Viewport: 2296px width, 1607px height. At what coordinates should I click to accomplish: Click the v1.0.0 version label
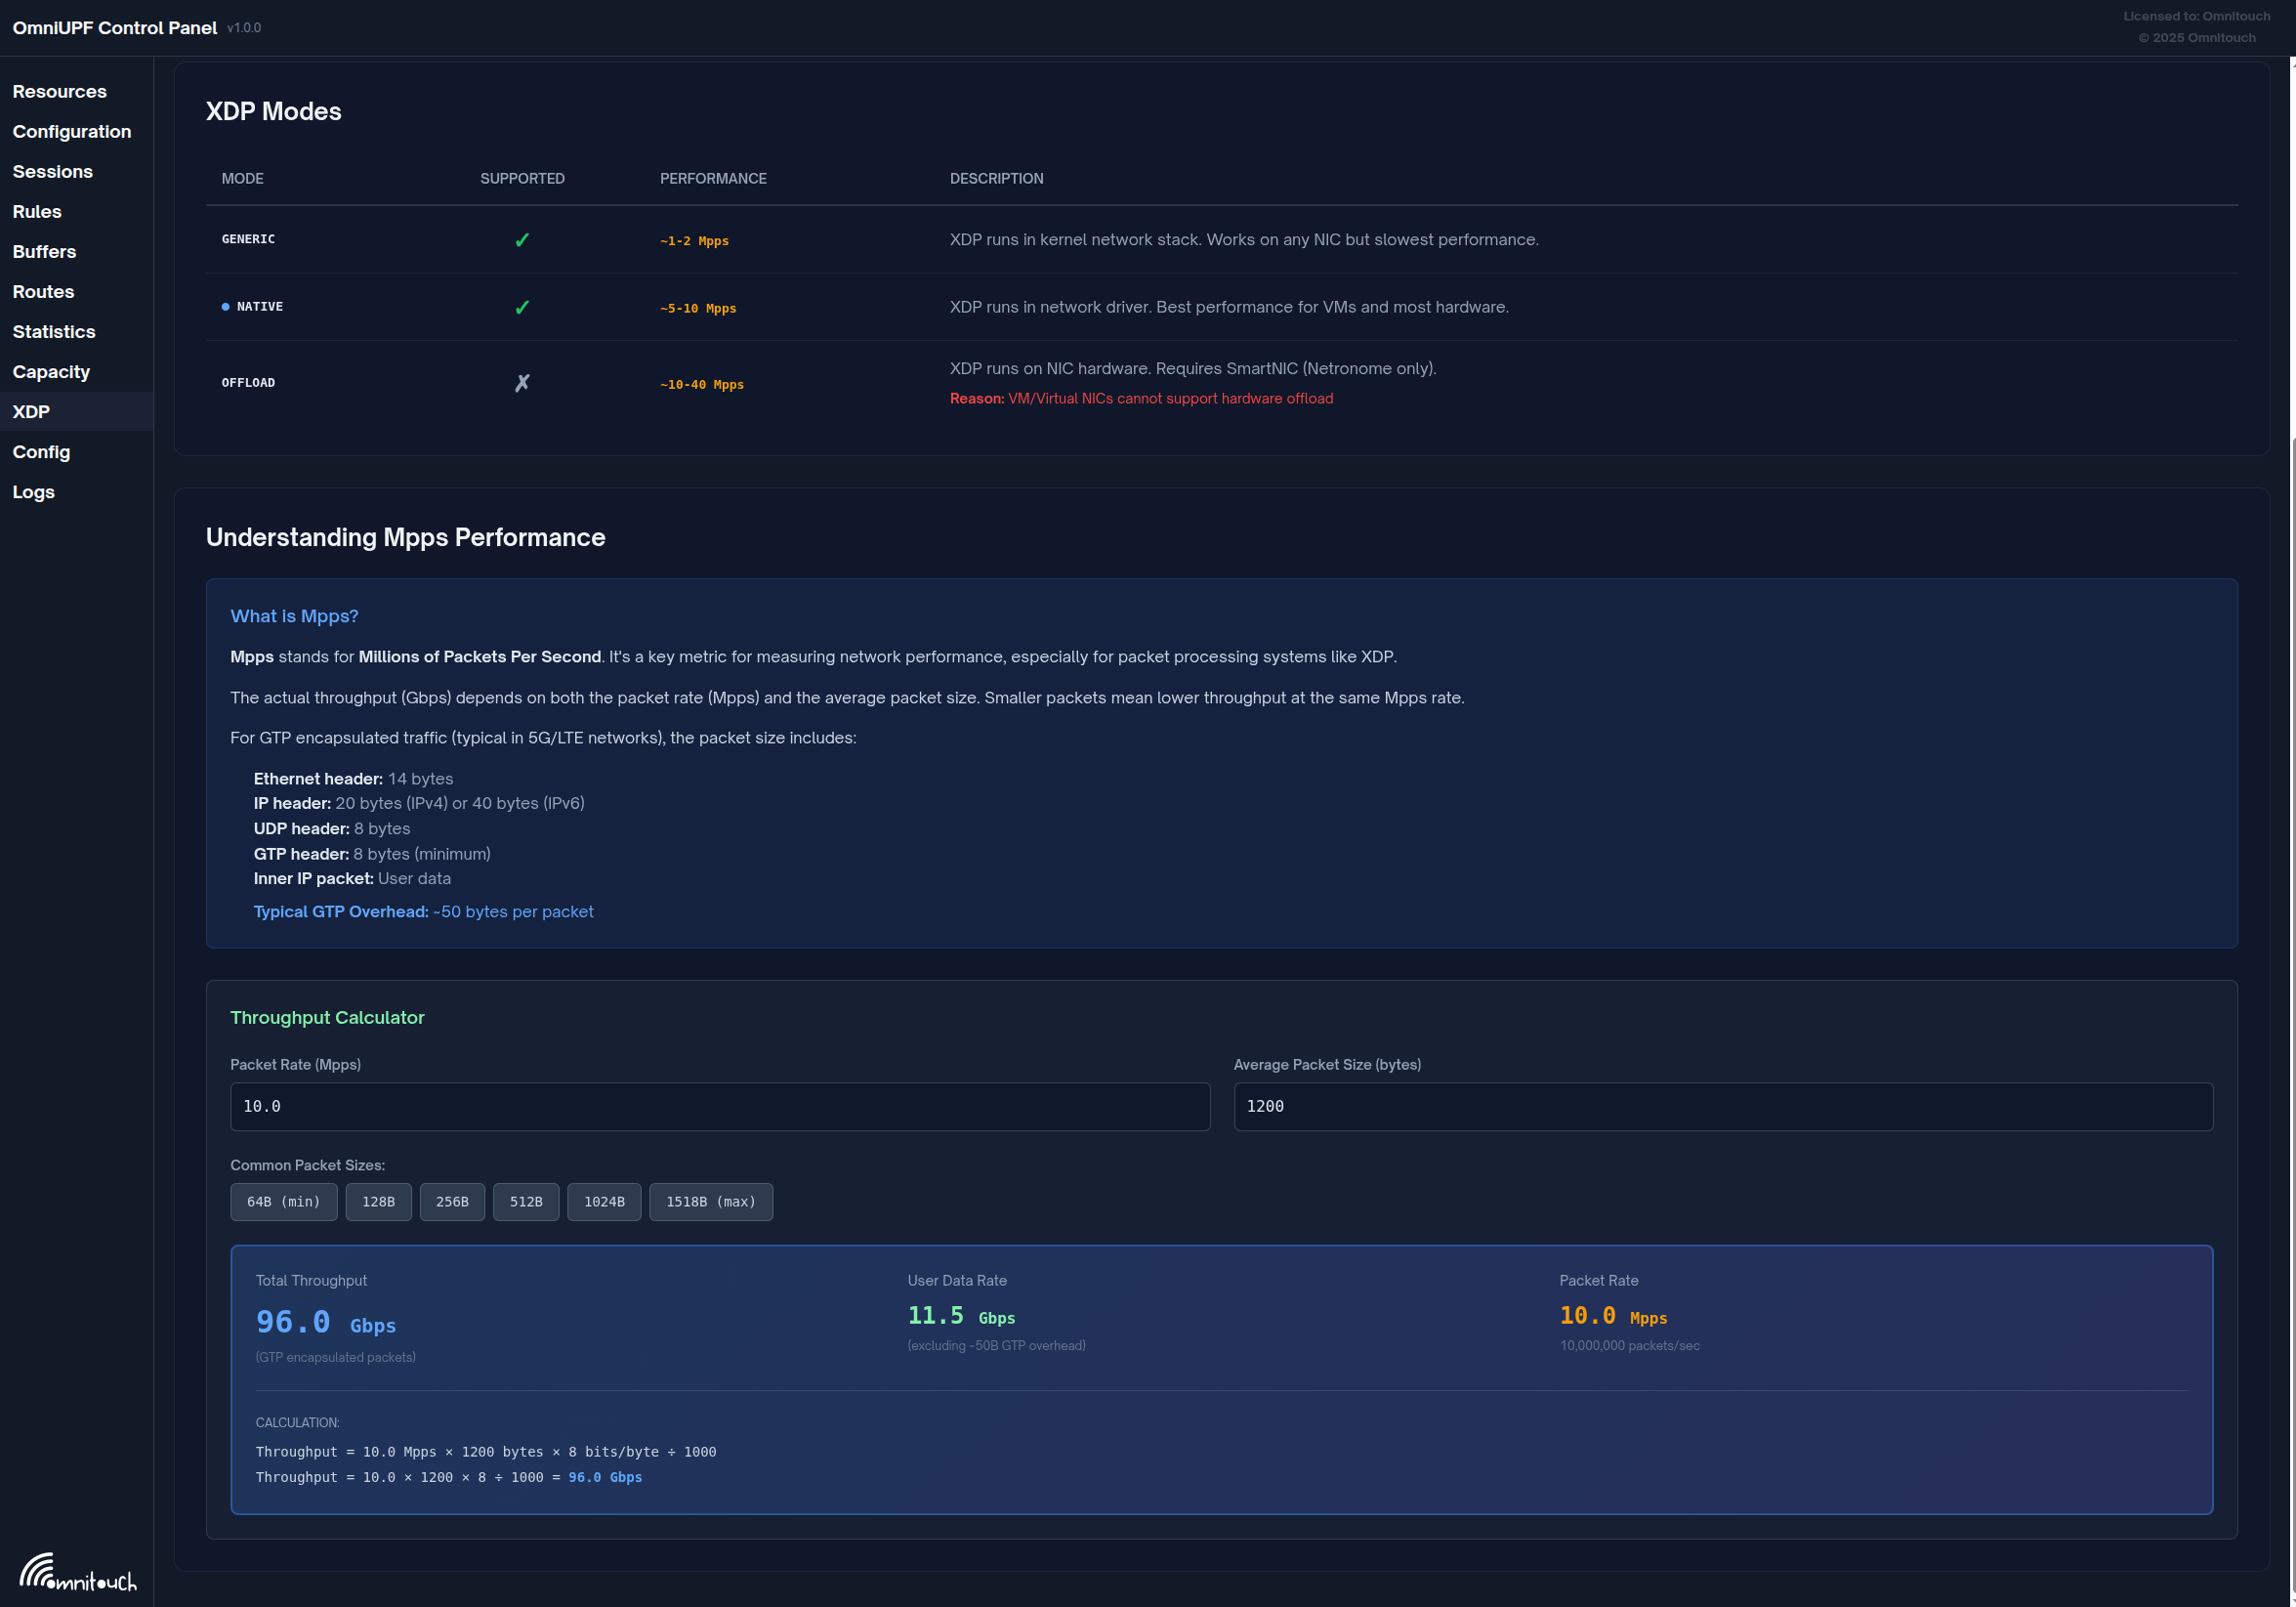(244, 28)
